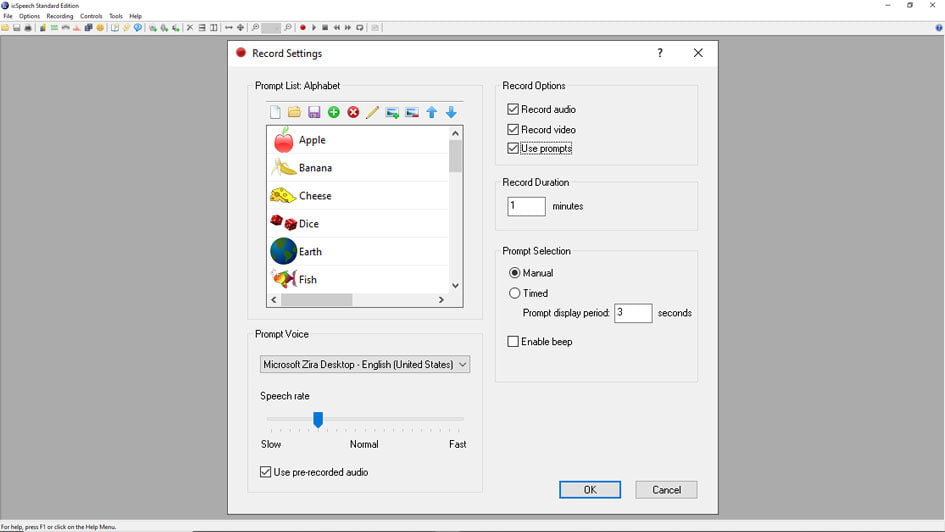Toggle Record audio checkbox
The image size is (945, 532).
(541, 109)
